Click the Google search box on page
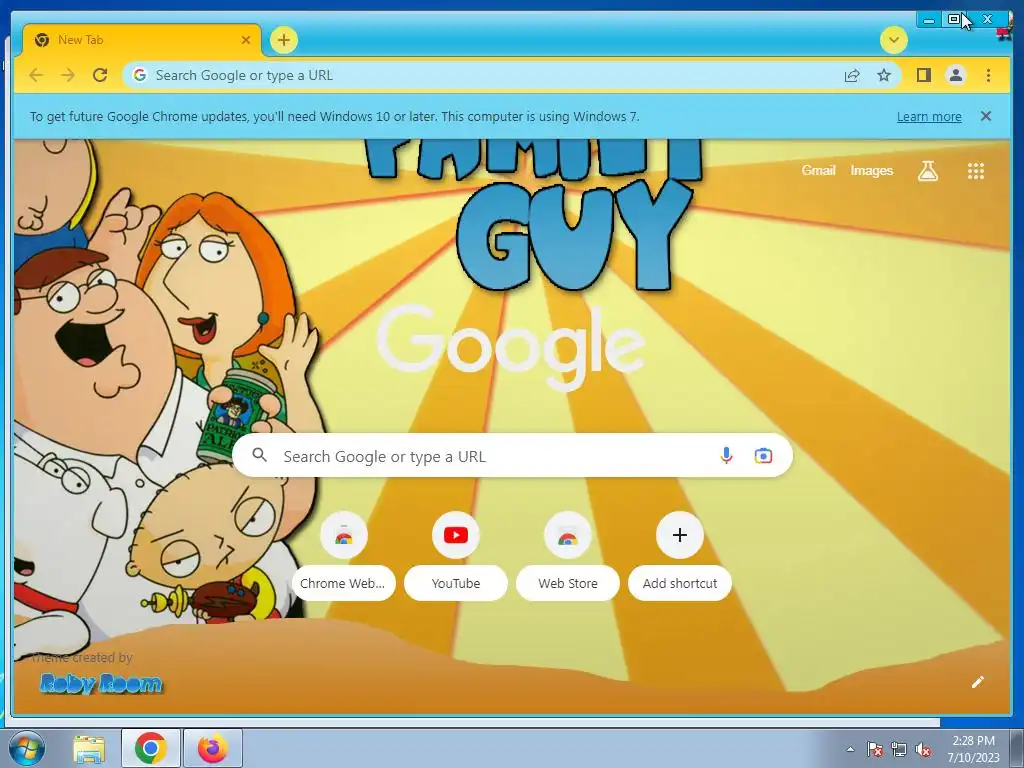Image resolution: width=1024 pixels, height=768 pixels. coord(512,456)
